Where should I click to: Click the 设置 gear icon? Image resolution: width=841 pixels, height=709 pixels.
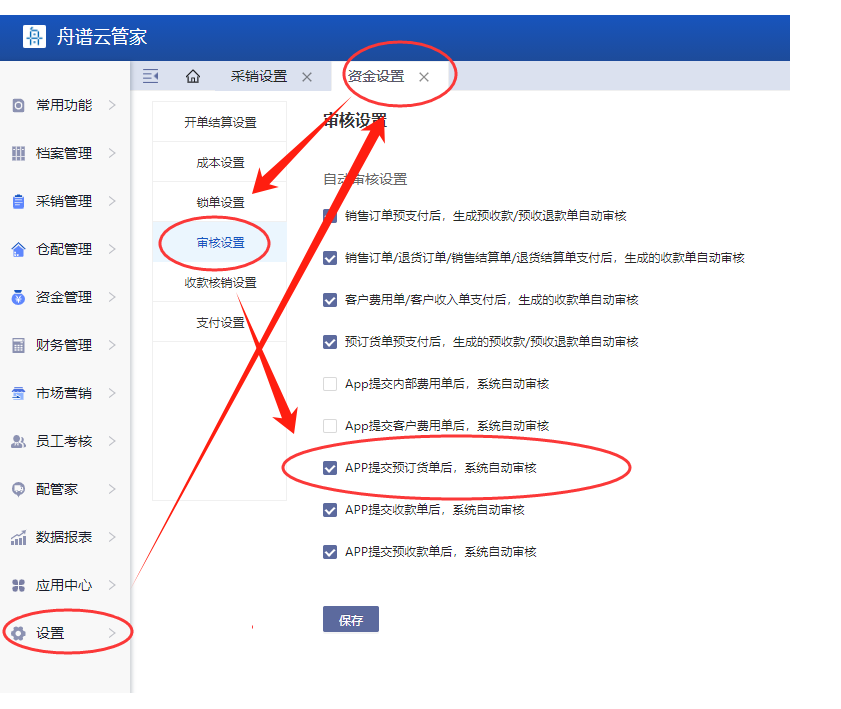click(x=18, y=633)
